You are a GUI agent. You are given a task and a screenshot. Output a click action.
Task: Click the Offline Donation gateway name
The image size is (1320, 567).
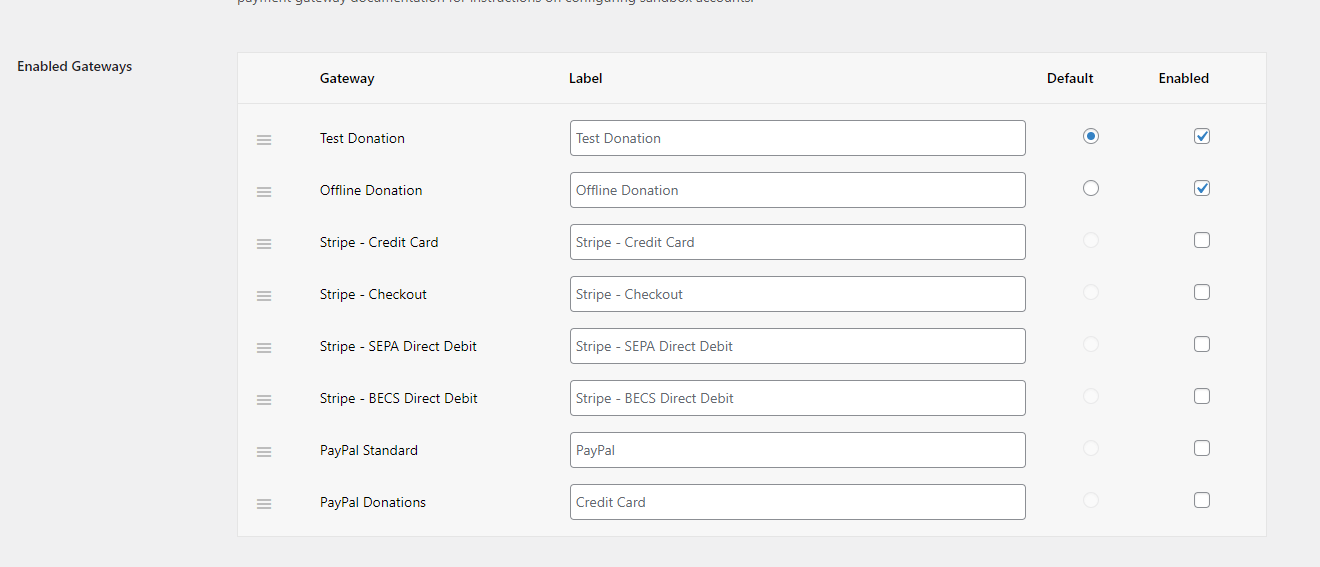(371, 190)
